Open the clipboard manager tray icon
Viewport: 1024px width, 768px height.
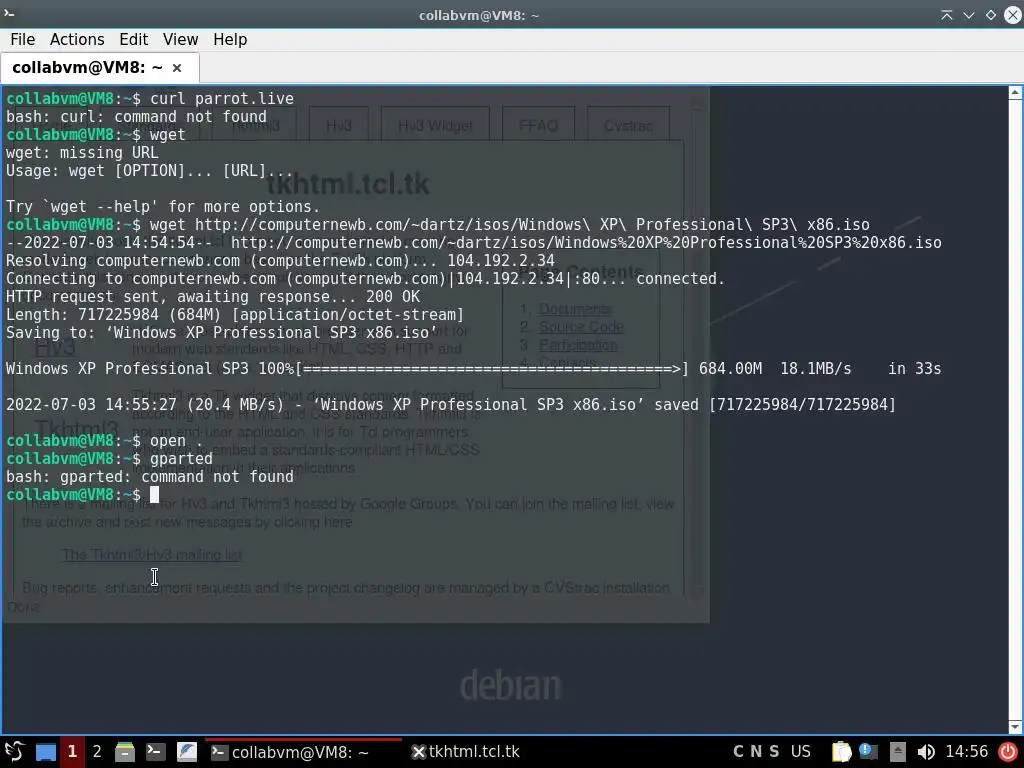[841, 752]
